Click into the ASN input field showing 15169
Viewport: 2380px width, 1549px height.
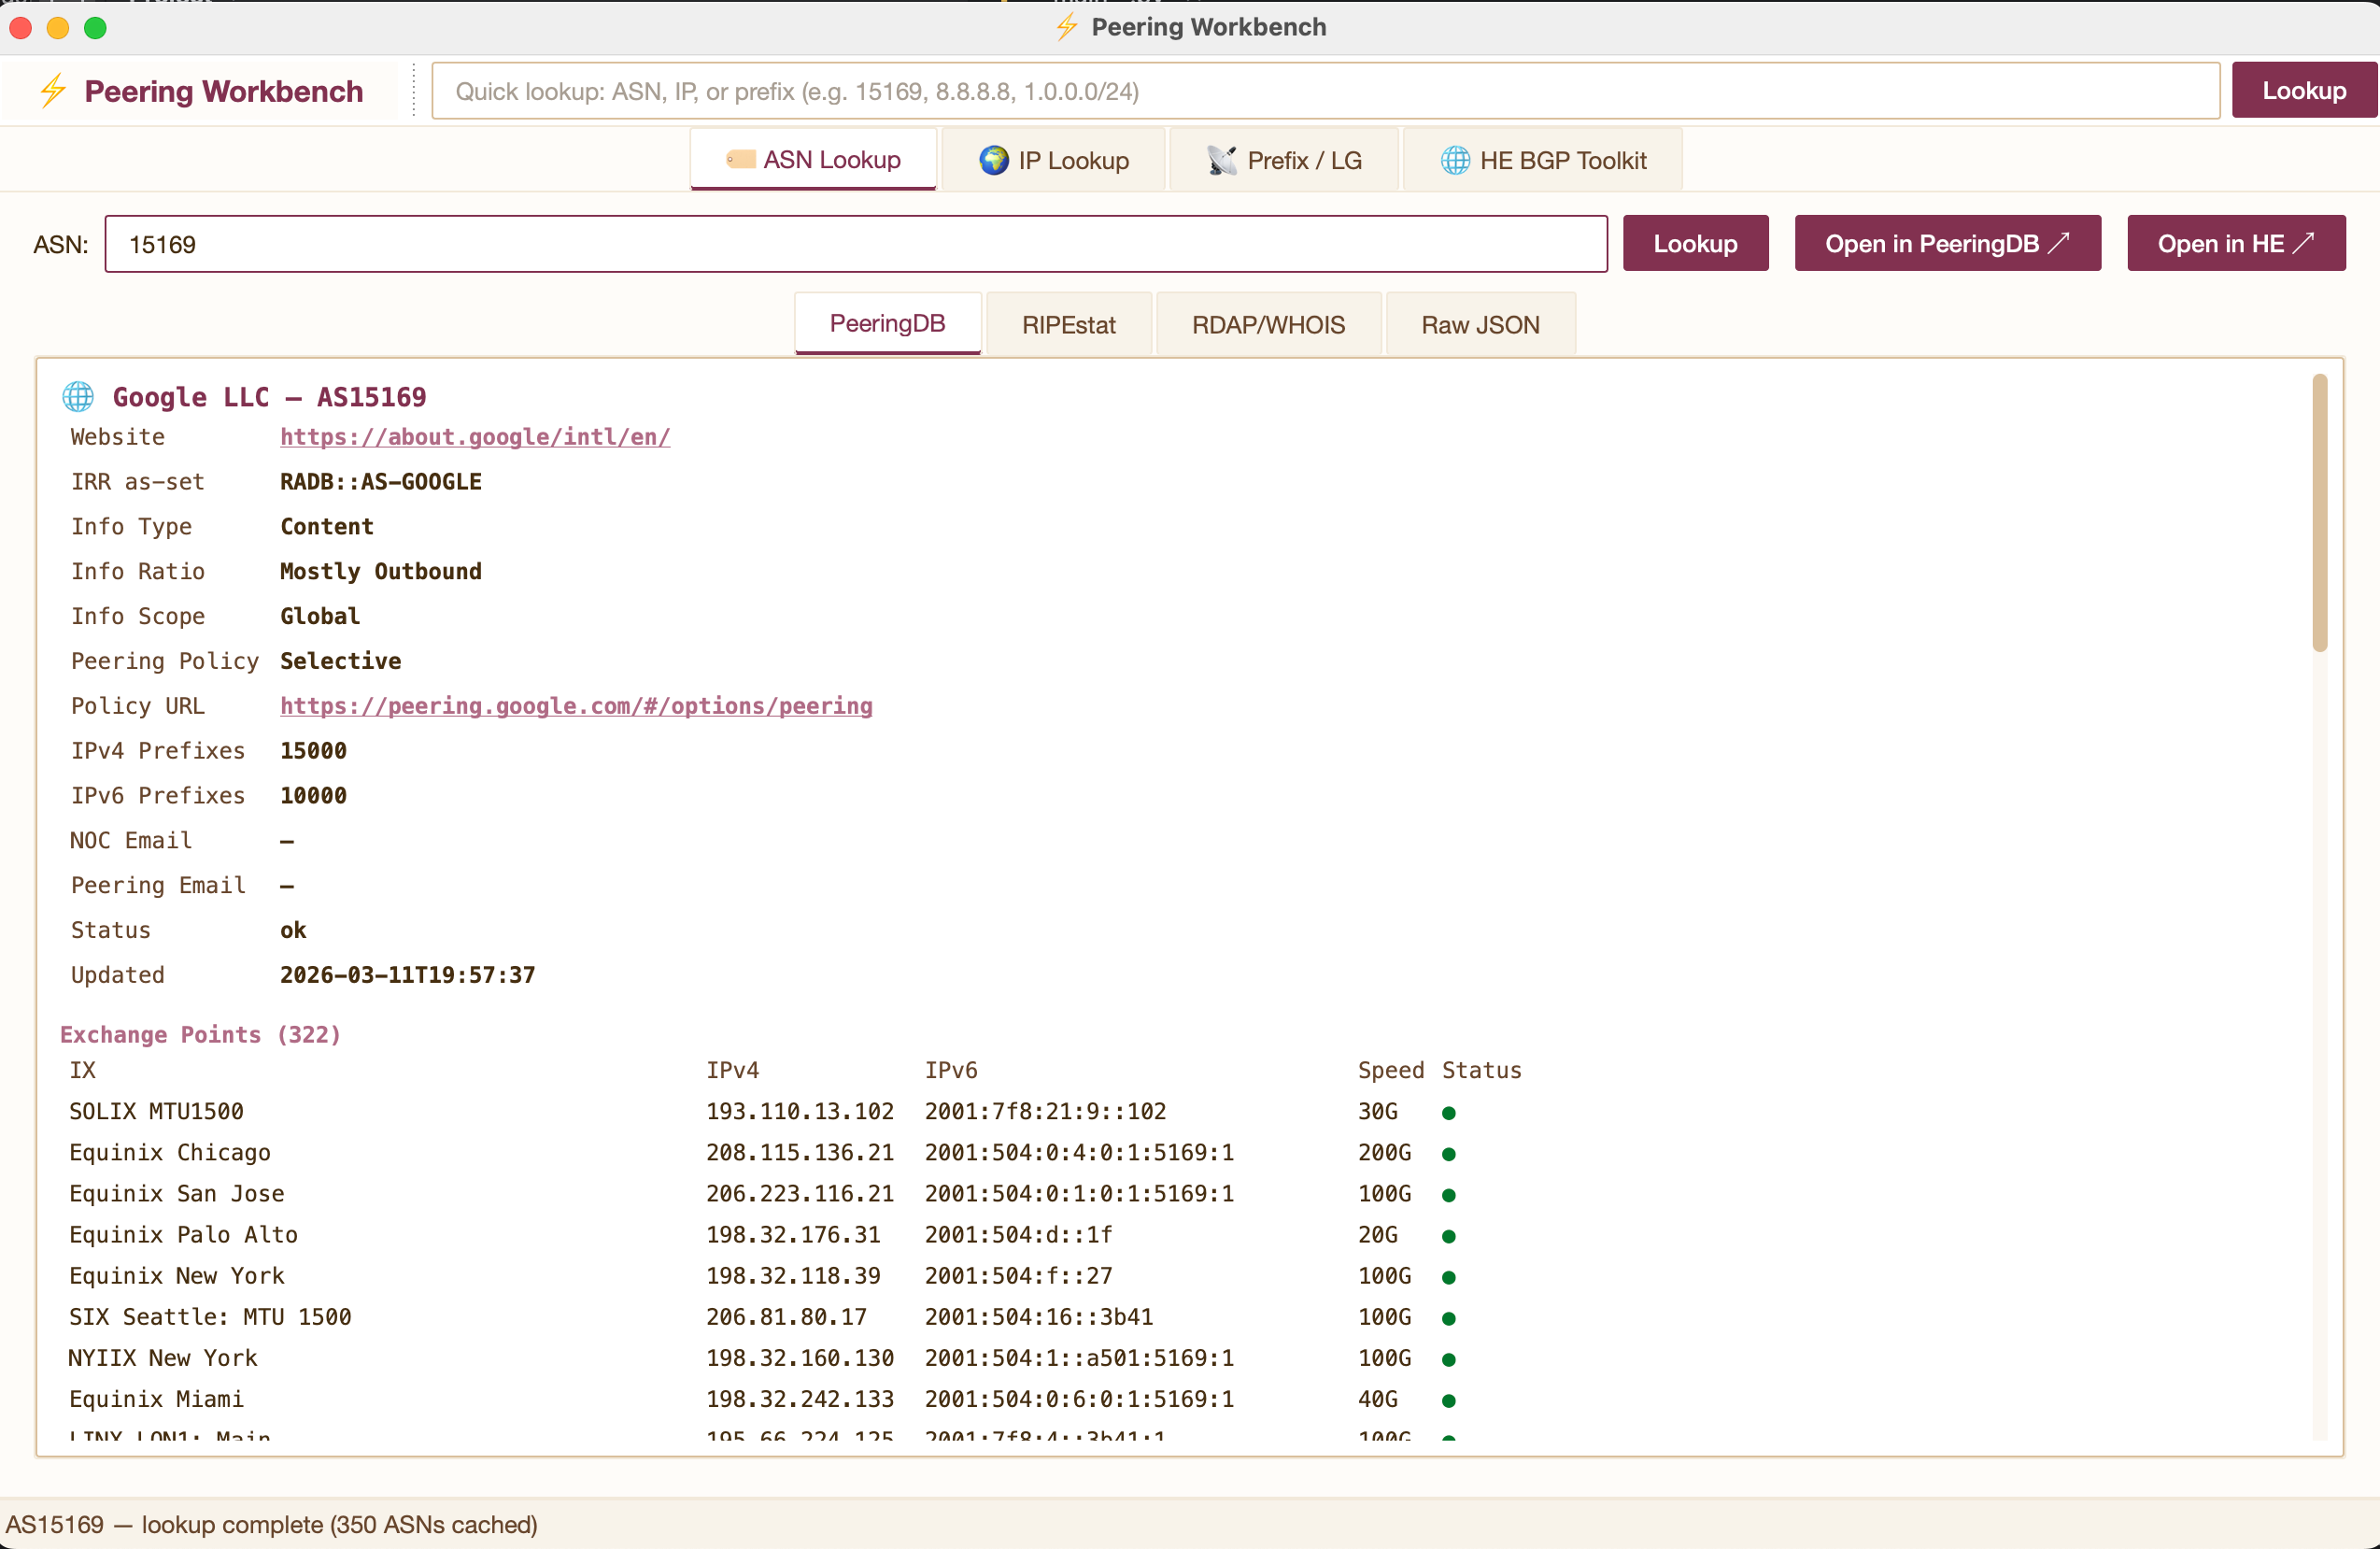856,244
